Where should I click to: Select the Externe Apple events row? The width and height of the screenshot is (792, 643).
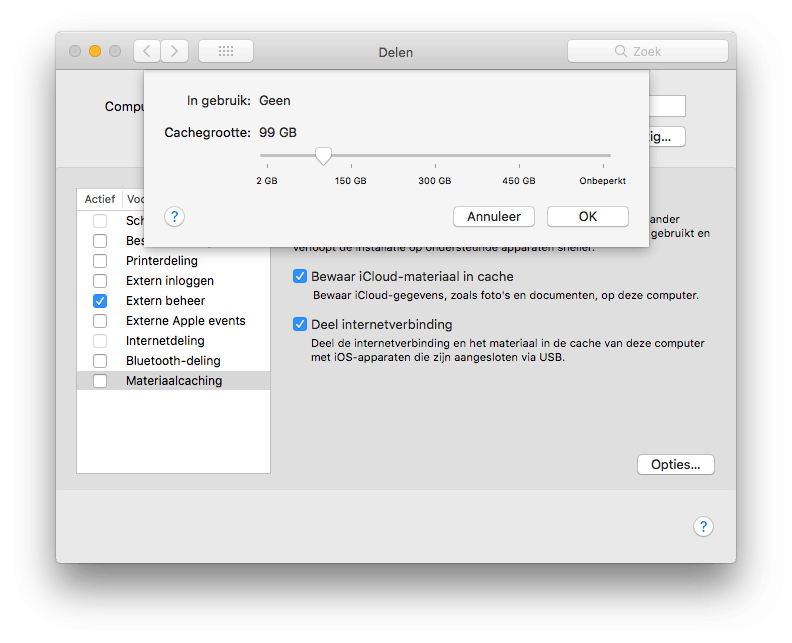[173, 321]
